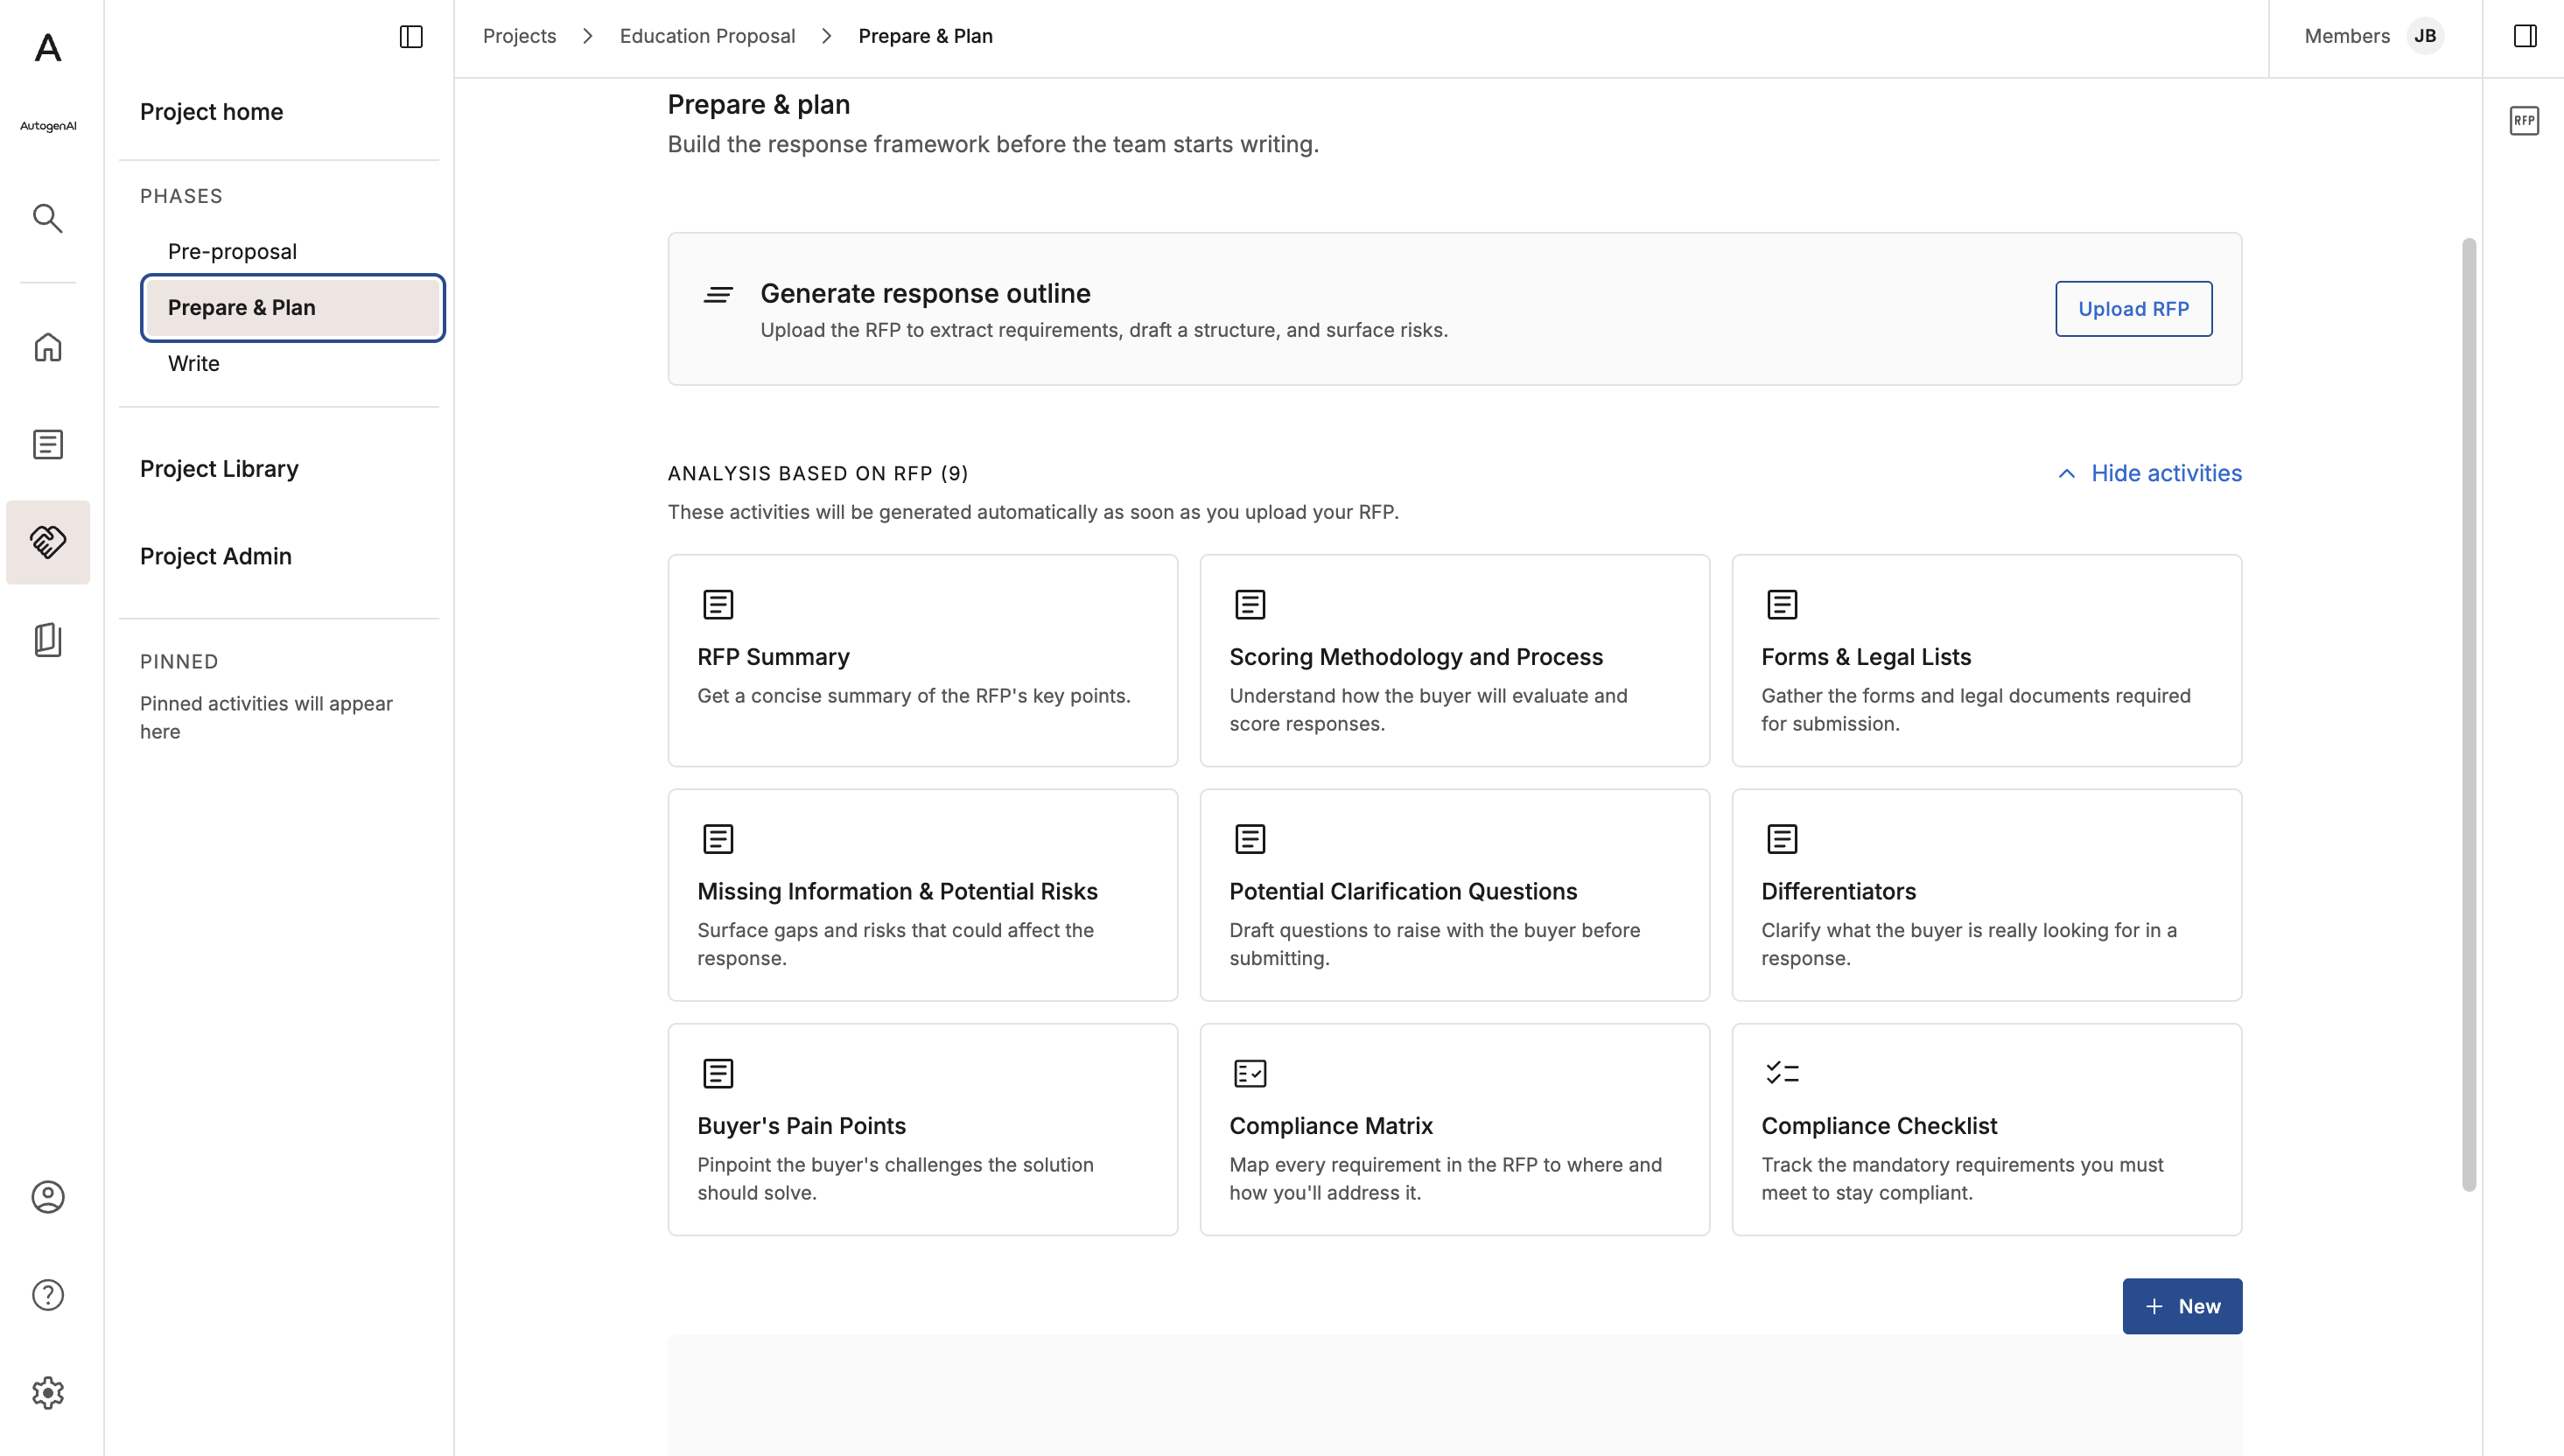Screen dimensions: 2564x1456
Task: Open the user profile icon
Action: pyautogui.click(x=48, y=1197)
